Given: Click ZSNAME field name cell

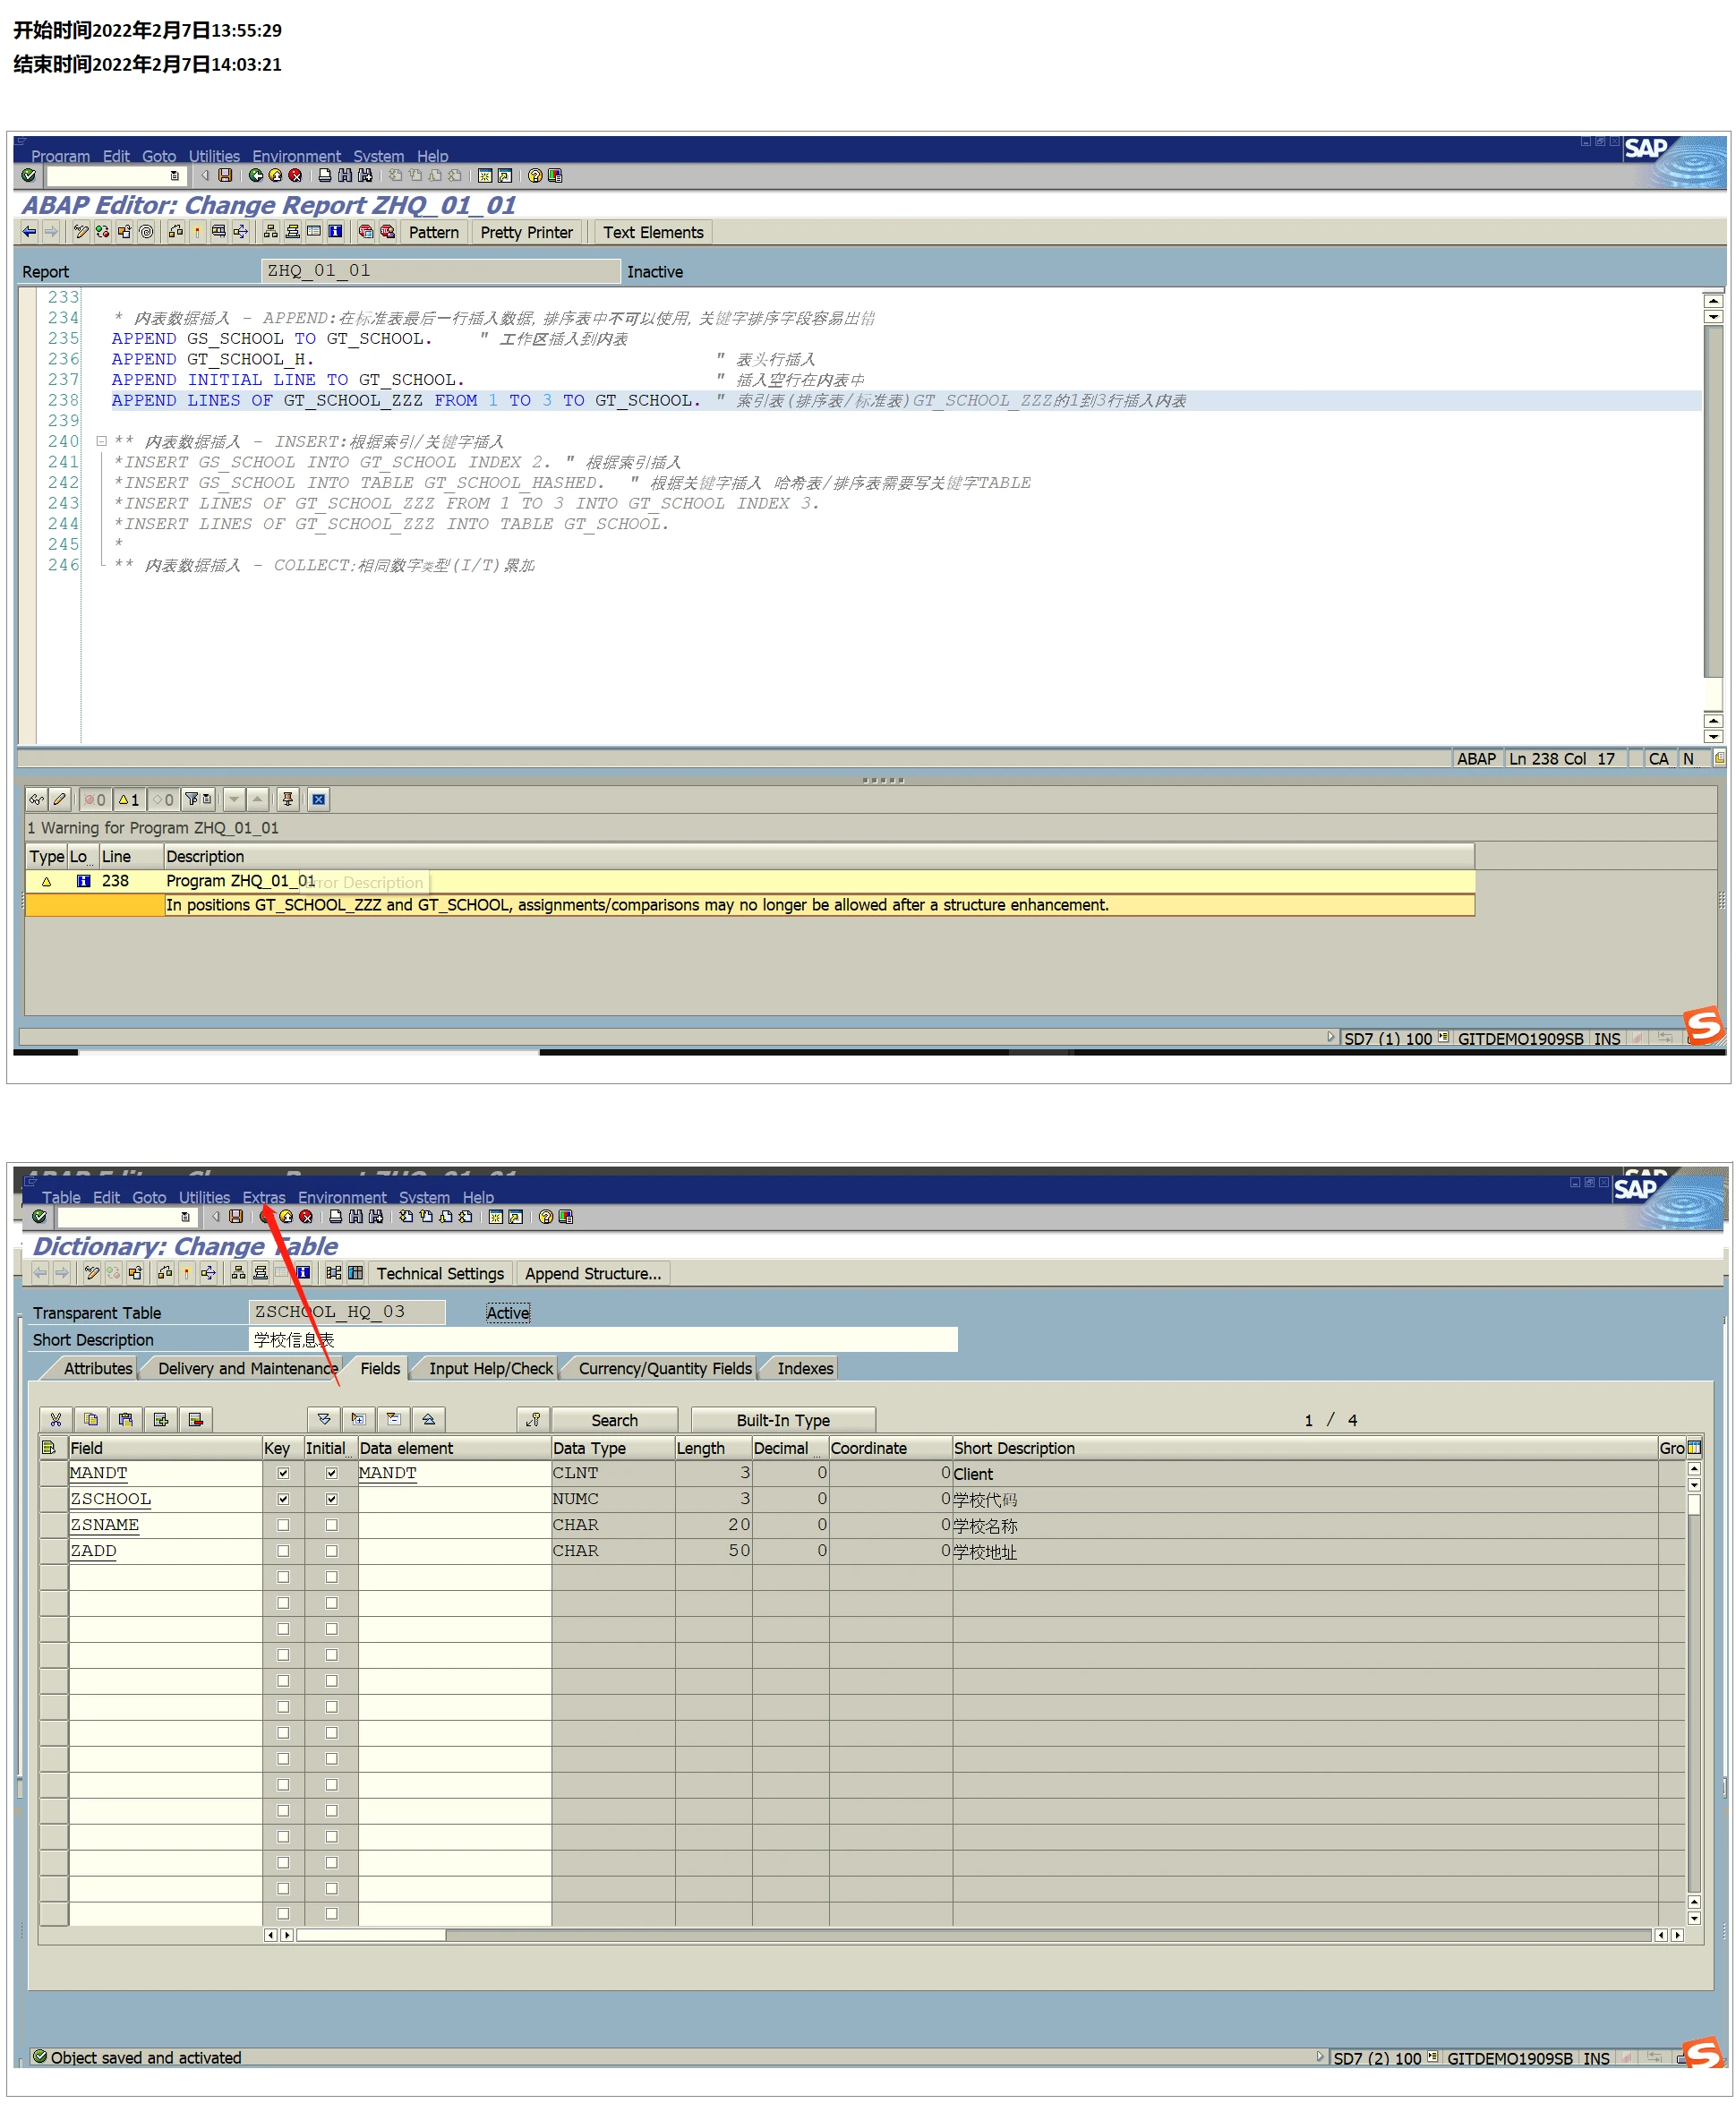Looking at the screenshot, I should 164,1526.
